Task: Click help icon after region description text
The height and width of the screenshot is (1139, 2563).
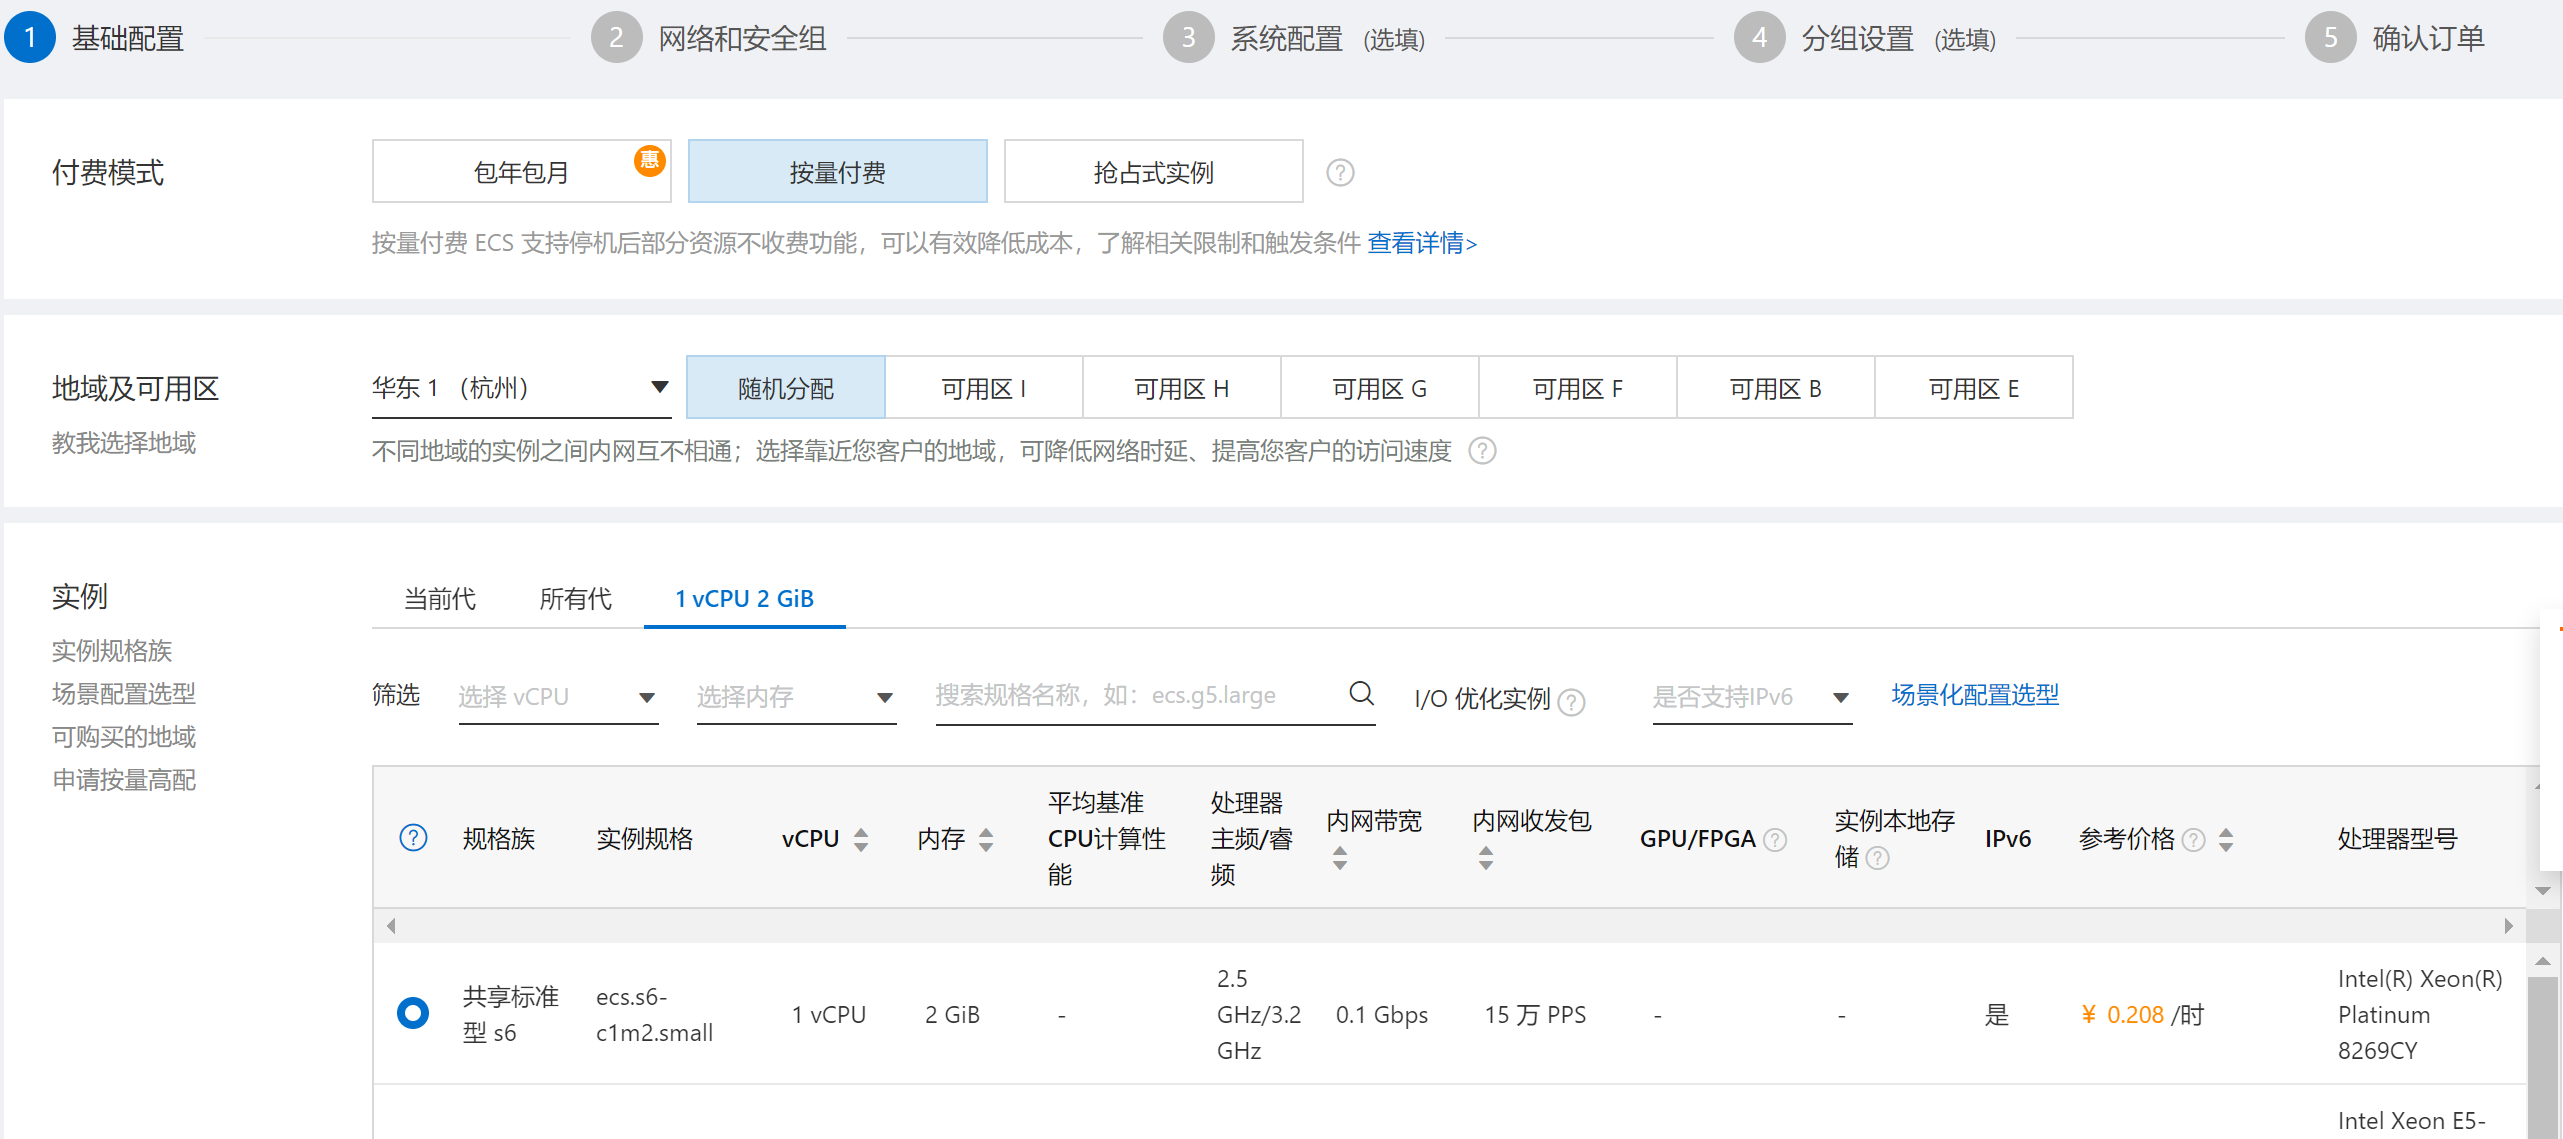Action: pyautogui.click(x=1482, y=451)
